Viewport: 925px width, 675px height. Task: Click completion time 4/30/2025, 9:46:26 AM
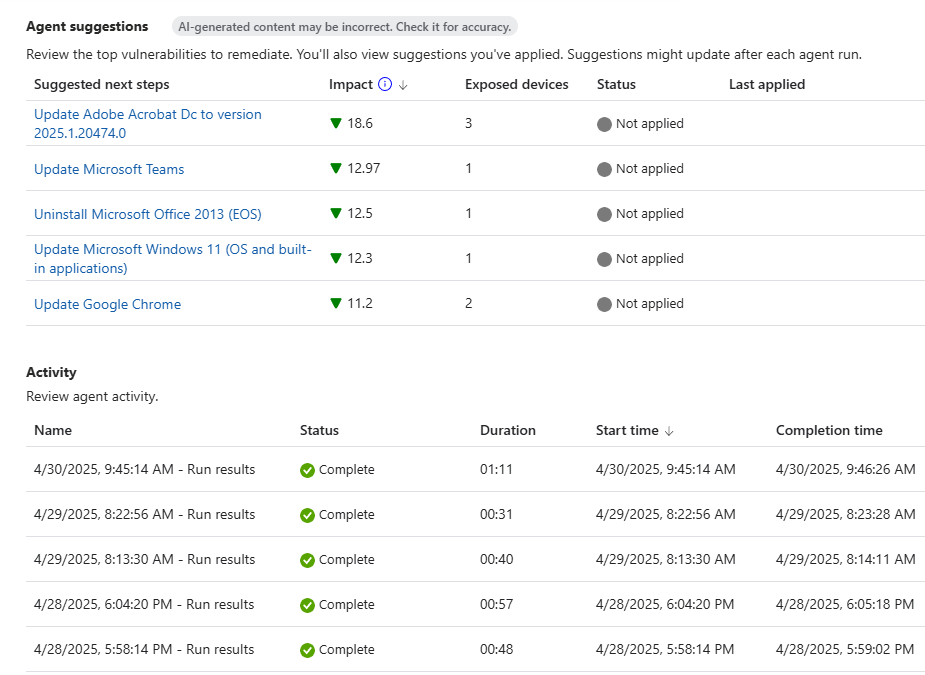845,470
